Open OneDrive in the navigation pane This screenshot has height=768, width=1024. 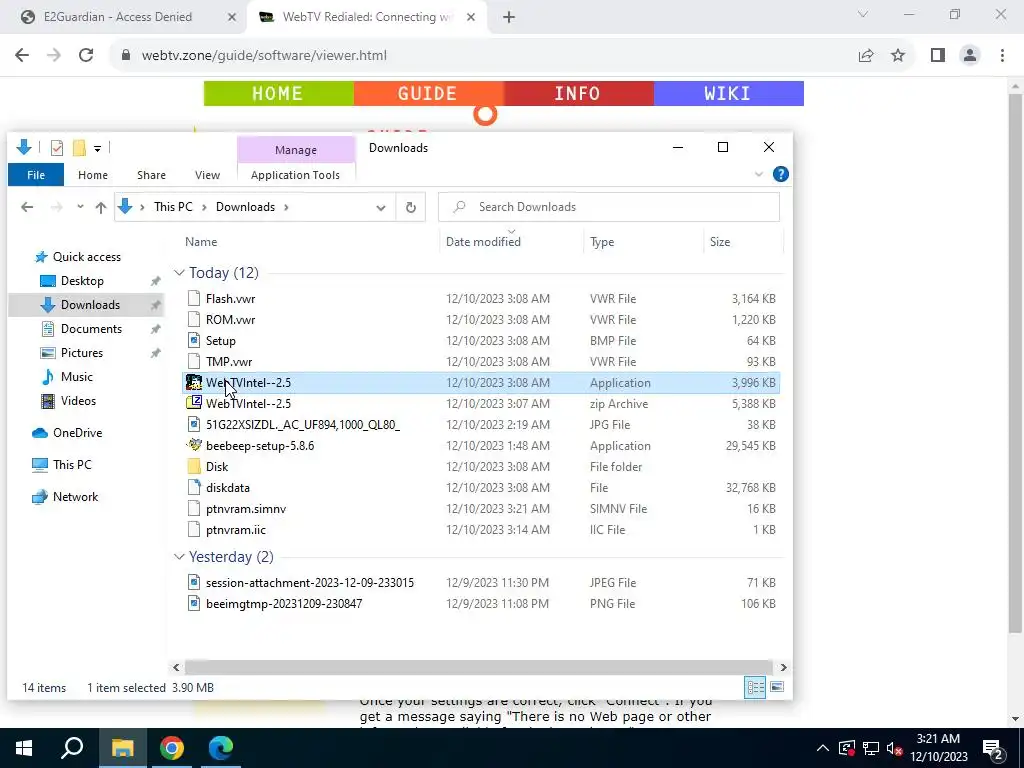pos(77,433)
